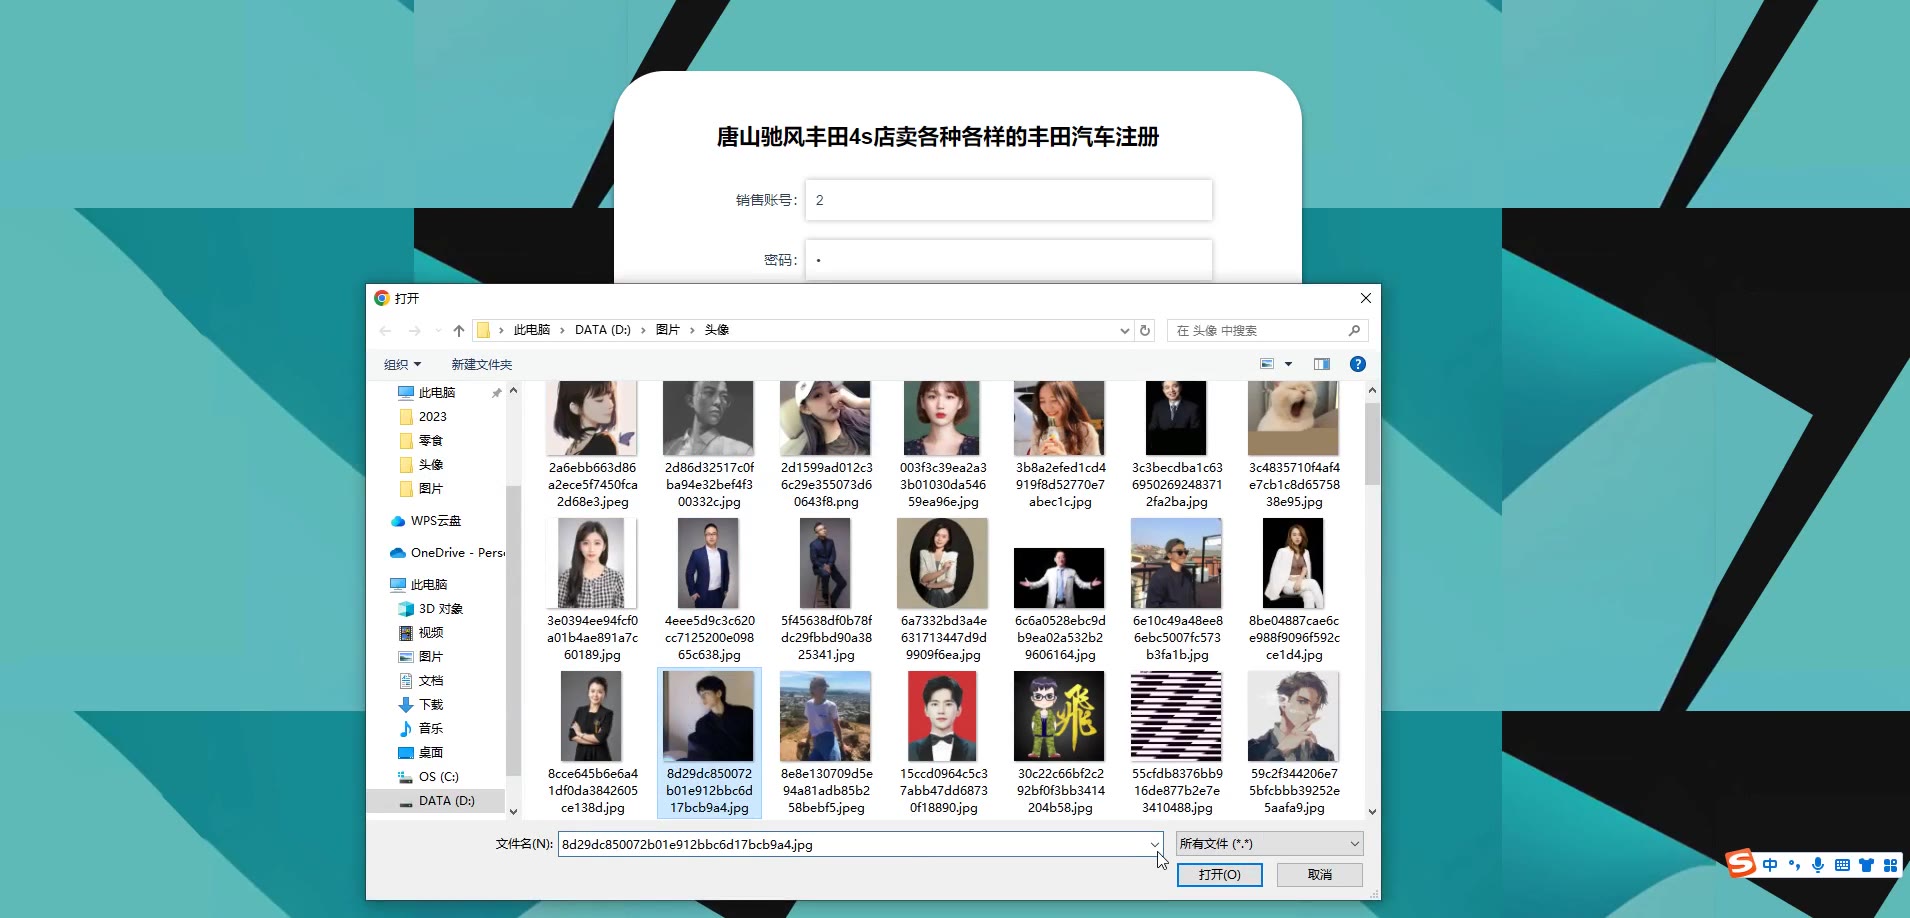
Task: Go back in the file dialog
Action: 385,331
